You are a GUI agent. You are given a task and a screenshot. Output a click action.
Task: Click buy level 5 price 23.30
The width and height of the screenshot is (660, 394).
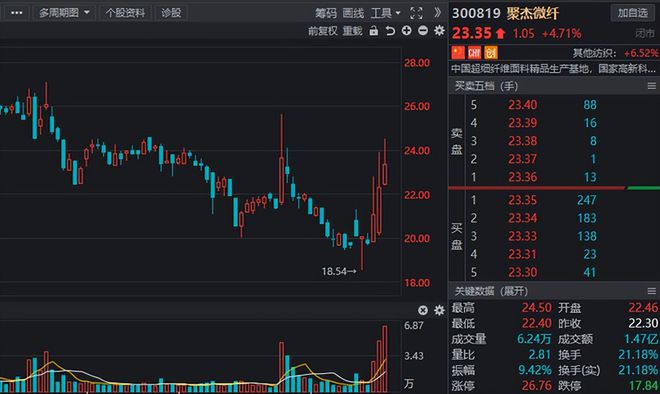click(x=522, y=272)
